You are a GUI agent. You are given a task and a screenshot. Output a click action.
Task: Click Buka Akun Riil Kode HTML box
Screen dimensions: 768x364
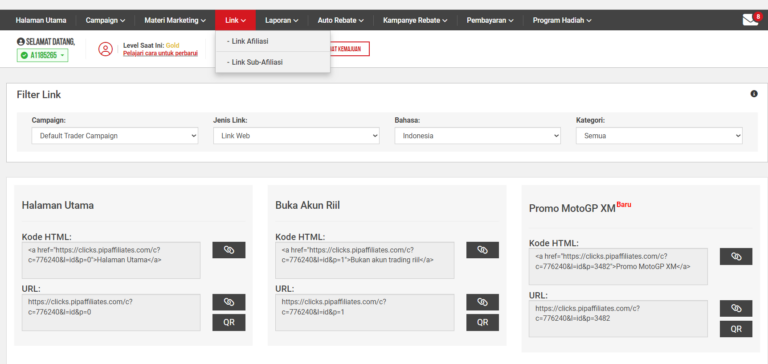365,260
